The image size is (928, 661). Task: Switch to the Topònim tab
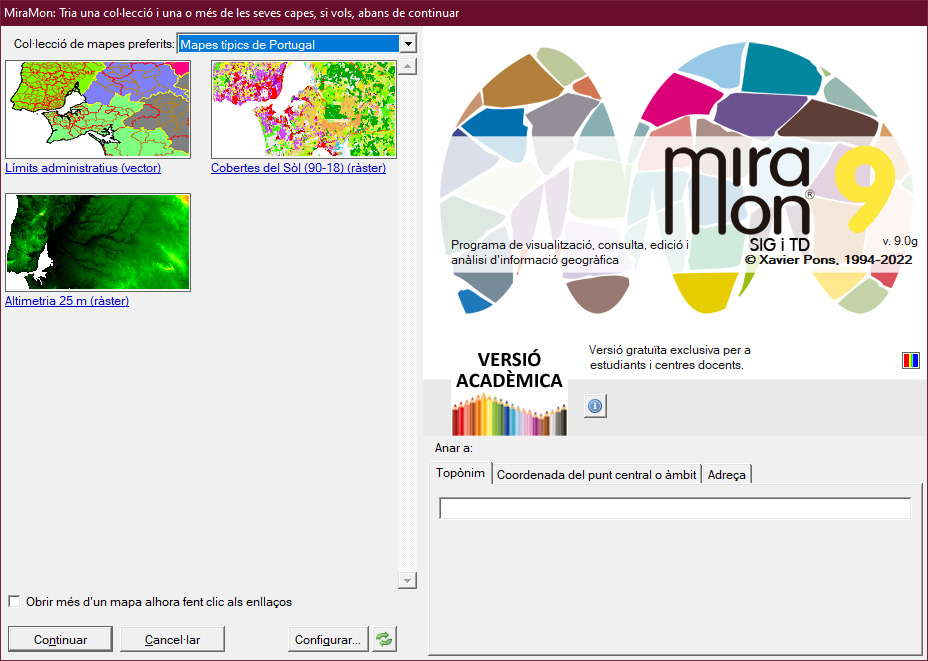click(x=460, y=473)
